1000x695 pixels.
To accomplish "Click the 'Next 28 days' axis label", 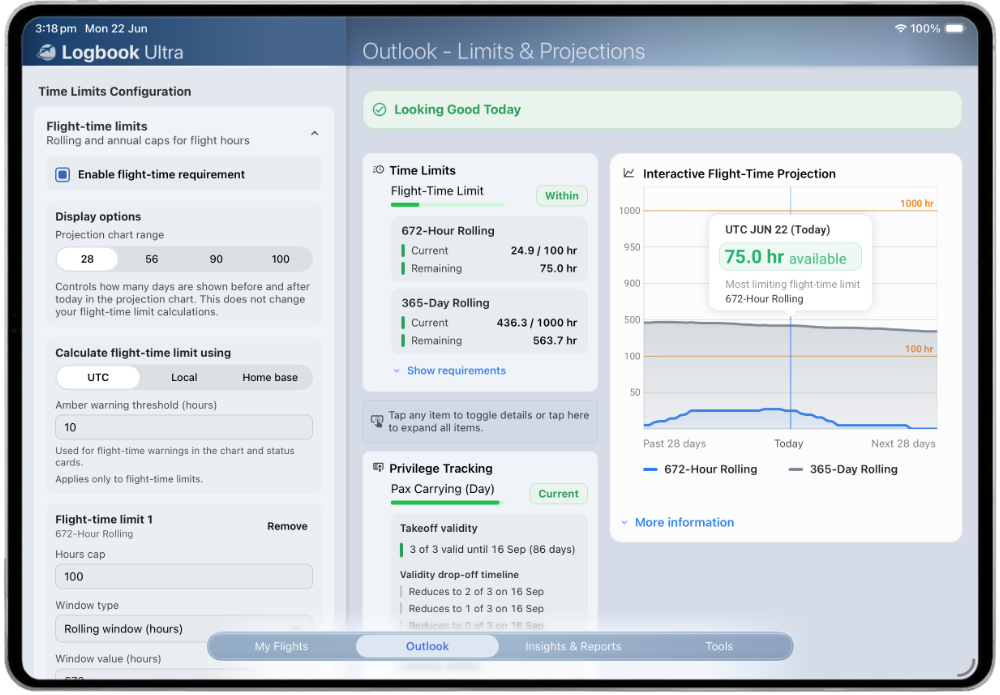I will pos(903,443).
